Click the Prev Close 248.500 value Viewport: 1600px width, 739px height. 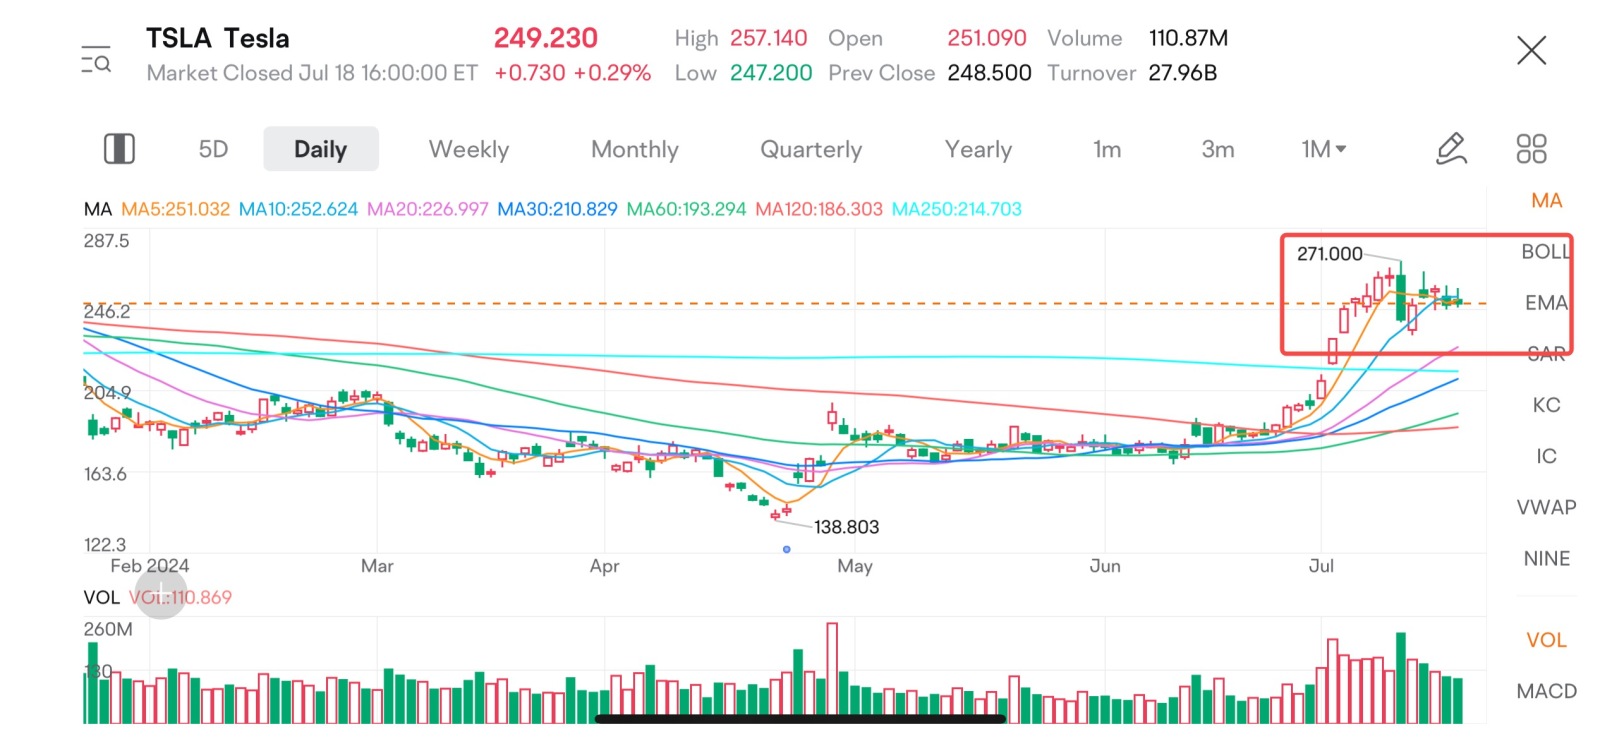coord(989,73)
